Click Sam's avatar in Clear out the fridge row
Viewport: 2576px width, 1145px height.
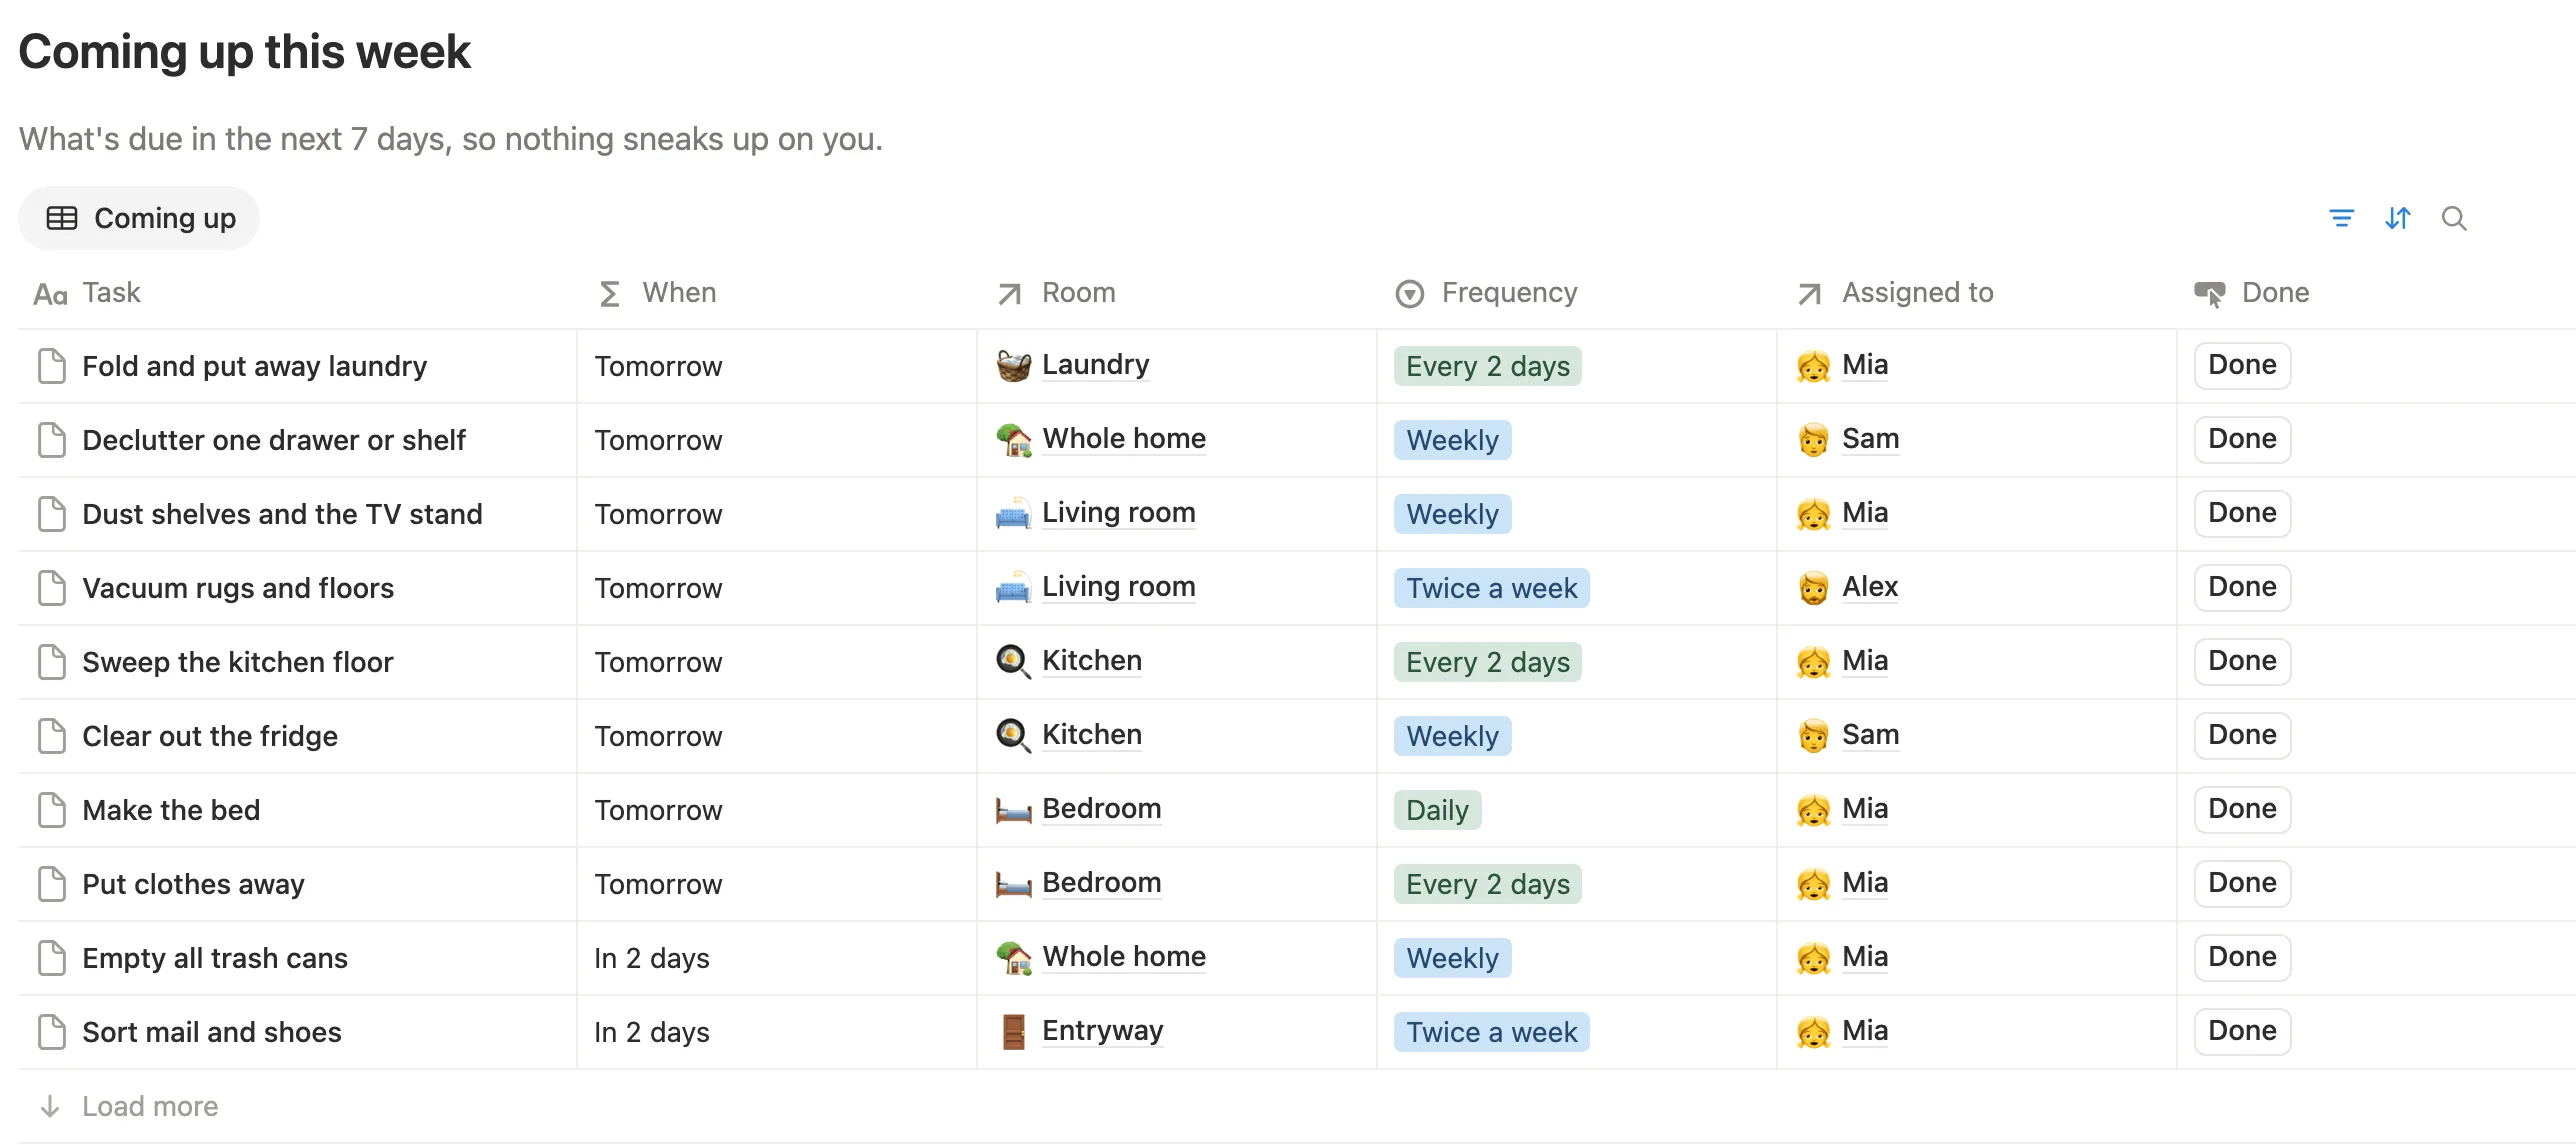[x=1813, y=736]
